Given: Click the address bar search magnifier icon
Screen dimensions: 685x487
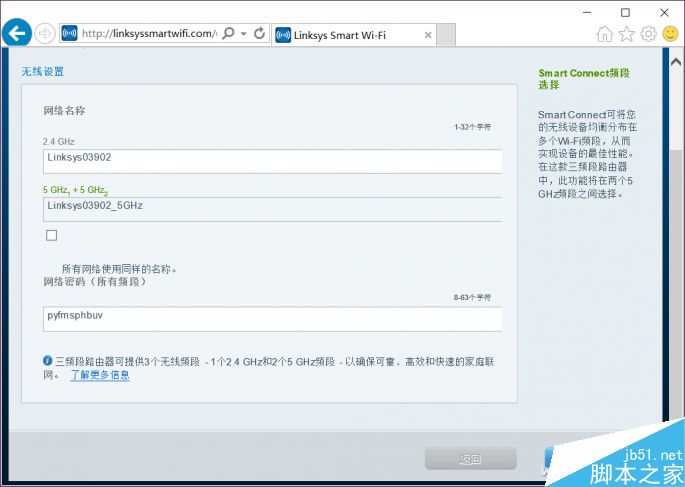Looking at the screenshot, I should pyautogui.click(x=228, y=33).
